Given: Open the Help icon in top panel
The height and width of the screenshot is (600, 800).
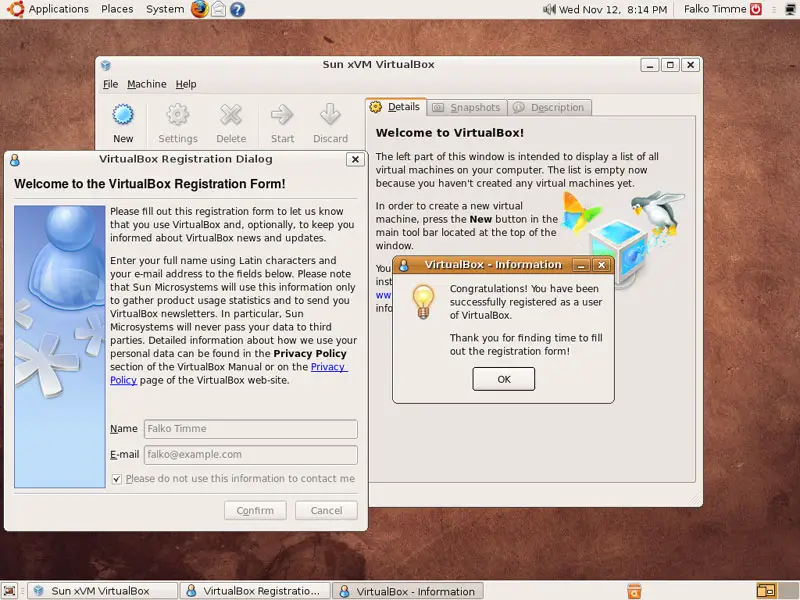Looking at the screenshot, I should point(237,9).
